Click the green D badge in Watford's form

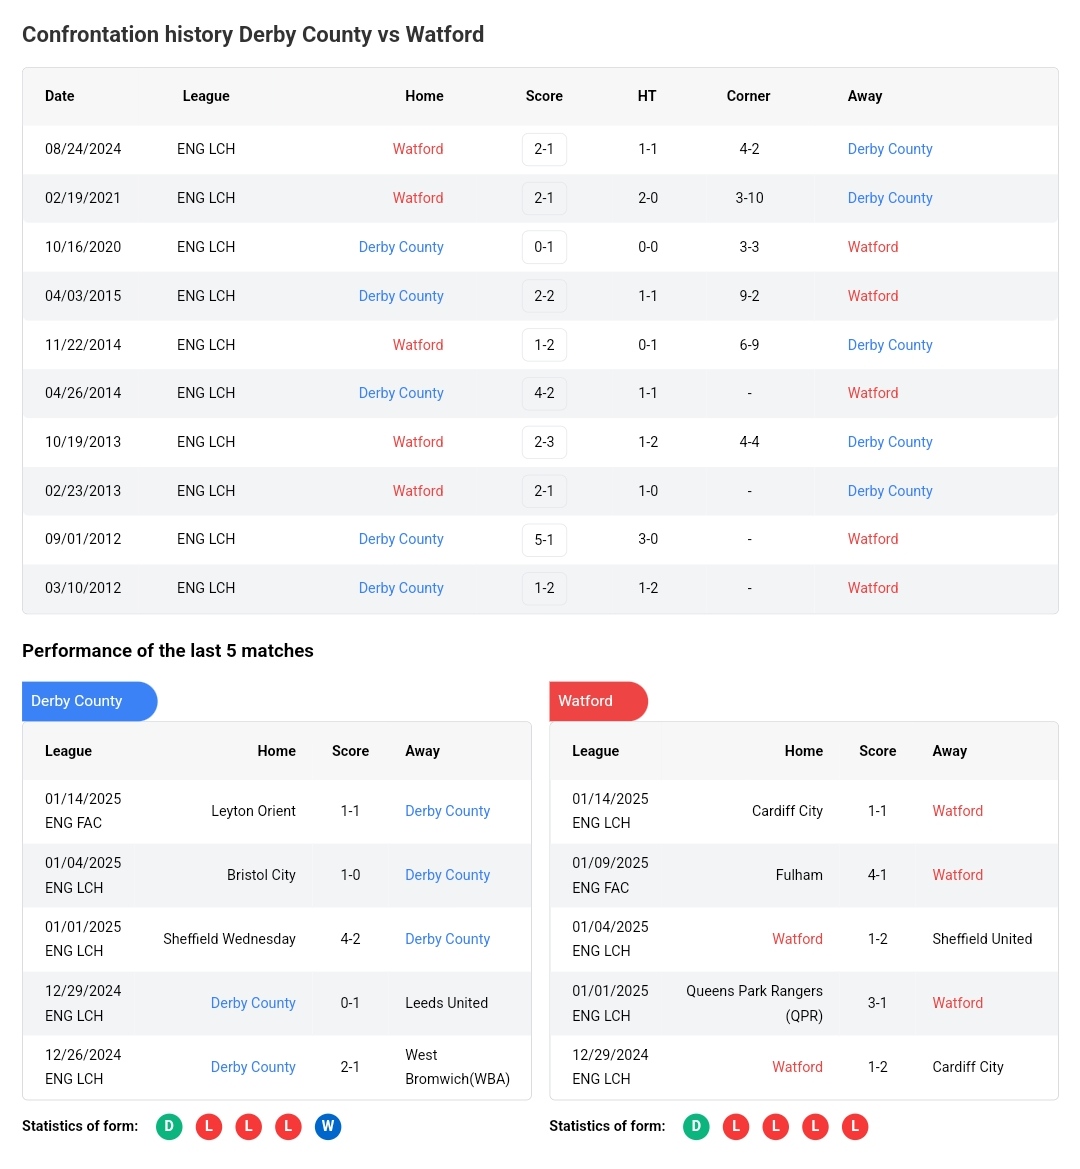click(x=696, y=1127)
